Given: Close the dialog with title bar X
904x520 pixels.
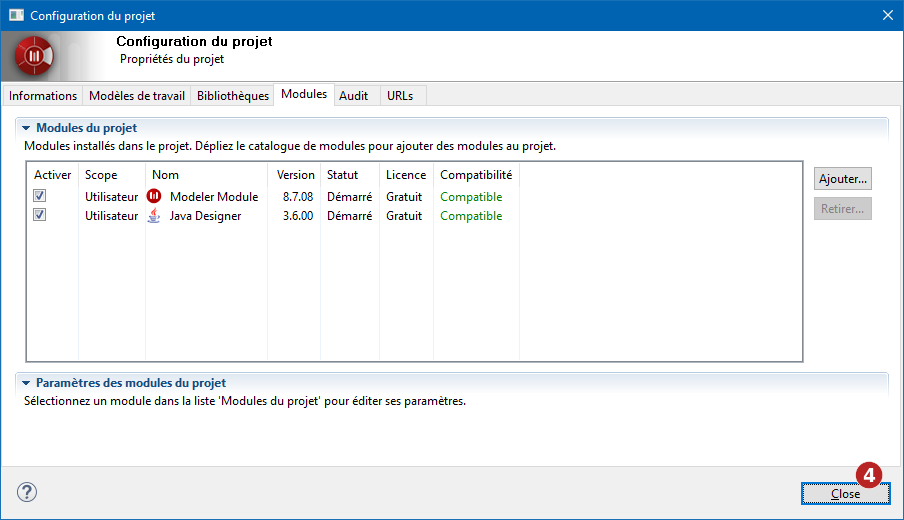Looking at the screenshot, I should [x=888, y=16].
